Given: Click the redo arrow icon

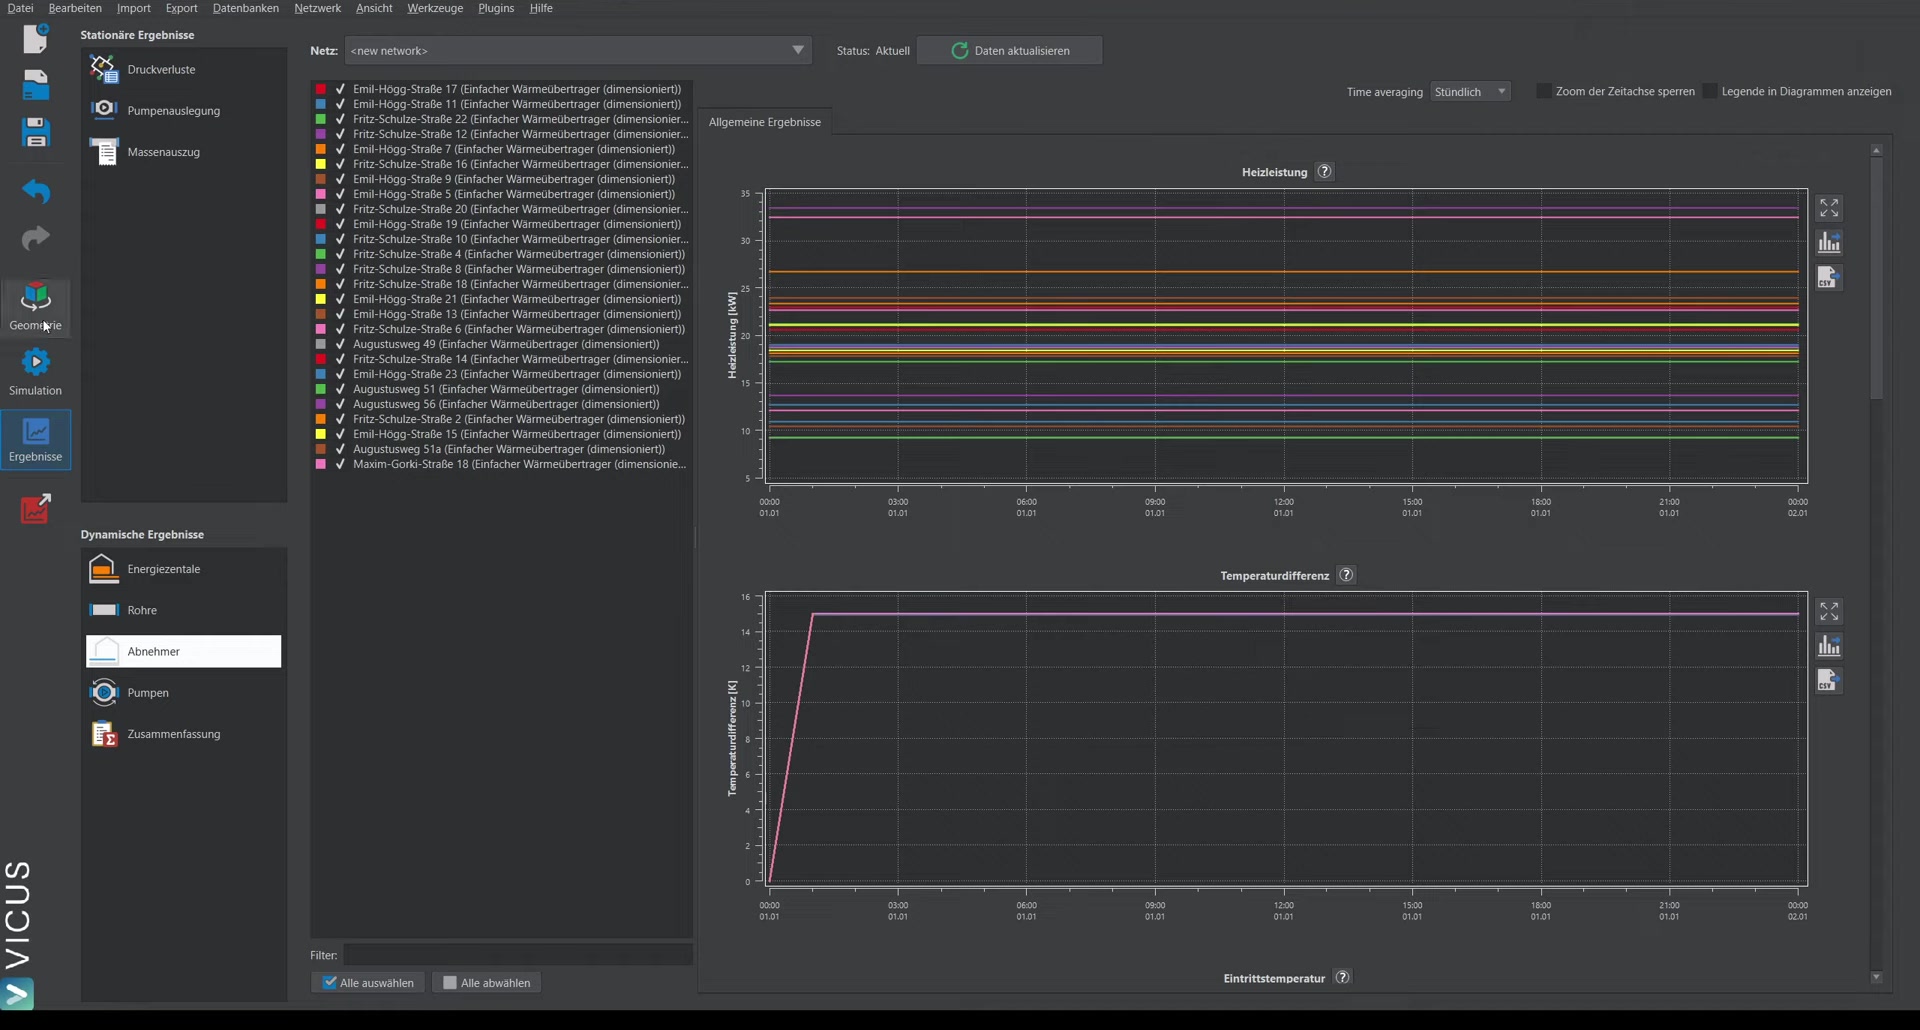Looking at the screenshot, I should coord(36,238).
